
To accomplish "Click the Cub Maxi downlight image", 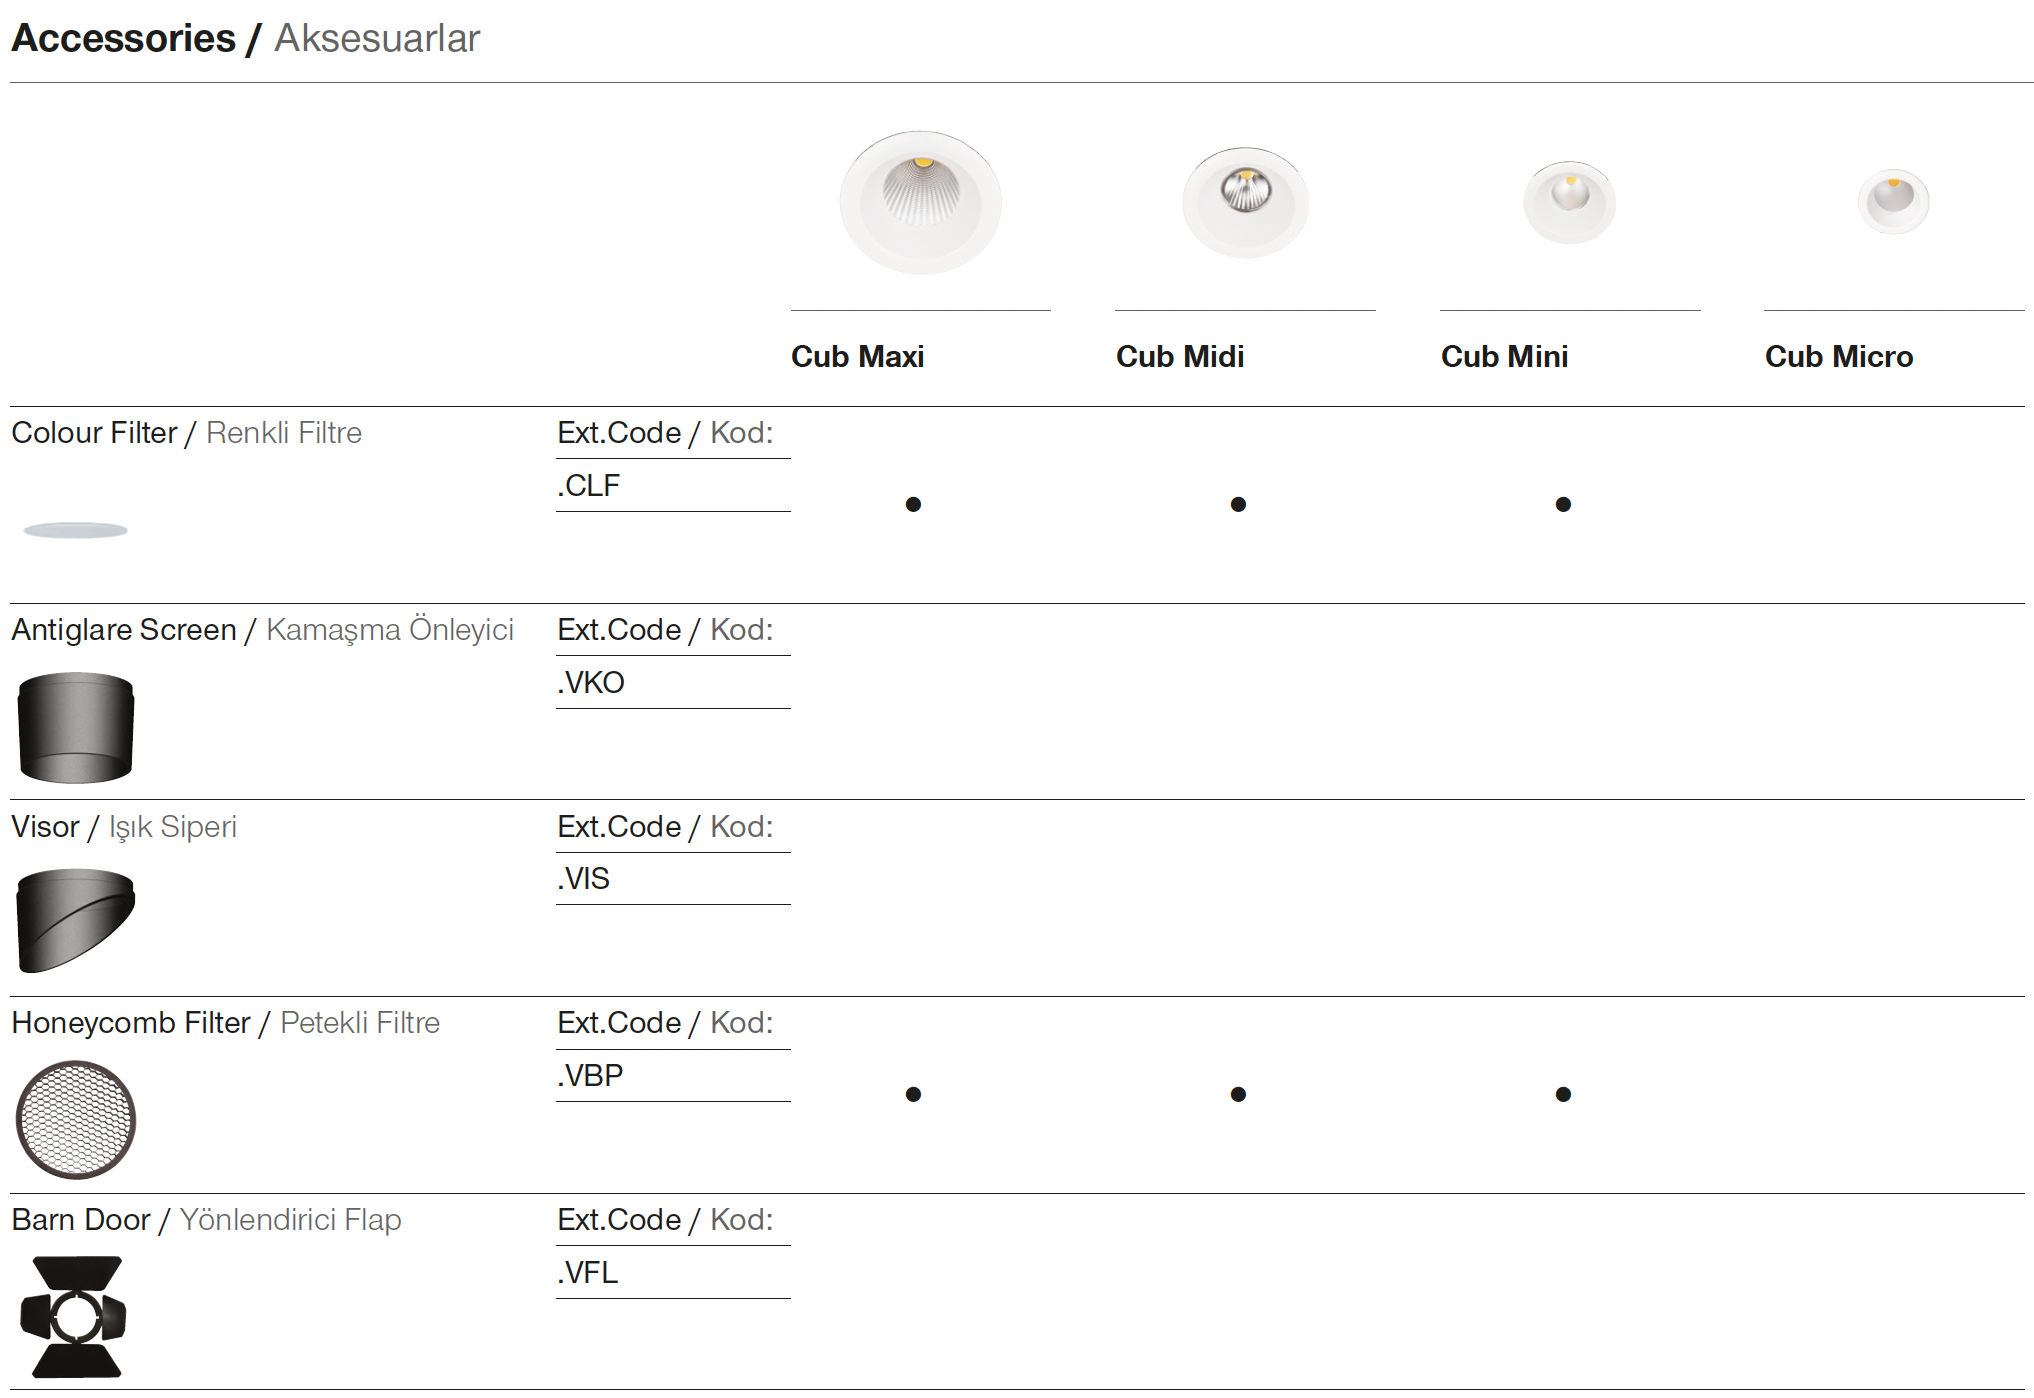I will click(920, 202).
